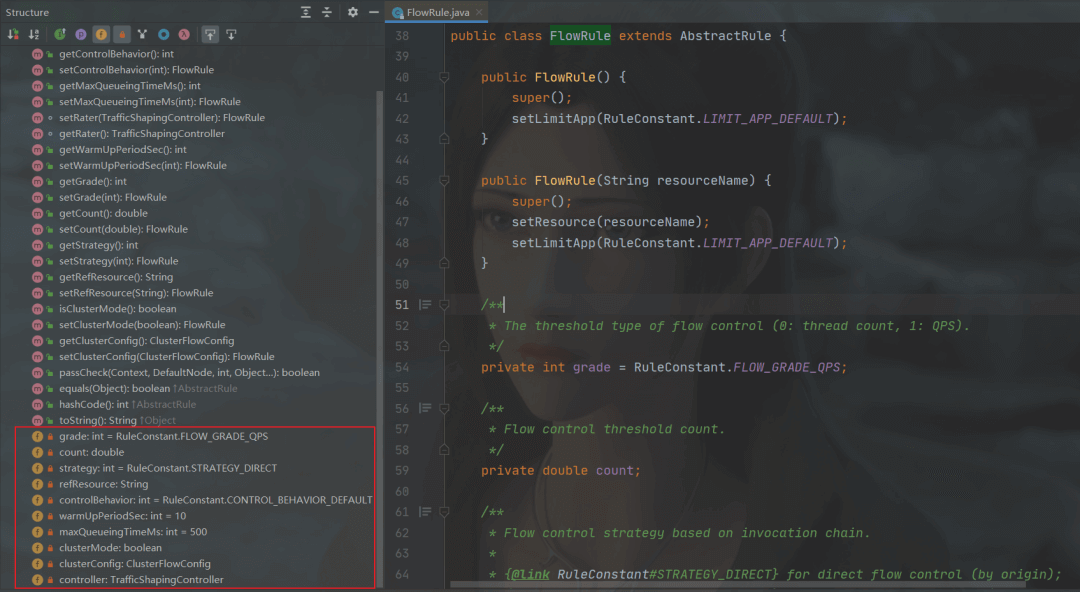Select getControlBehavior(): int in Structure
The image size is (1080, 592).
click(116, 54)
